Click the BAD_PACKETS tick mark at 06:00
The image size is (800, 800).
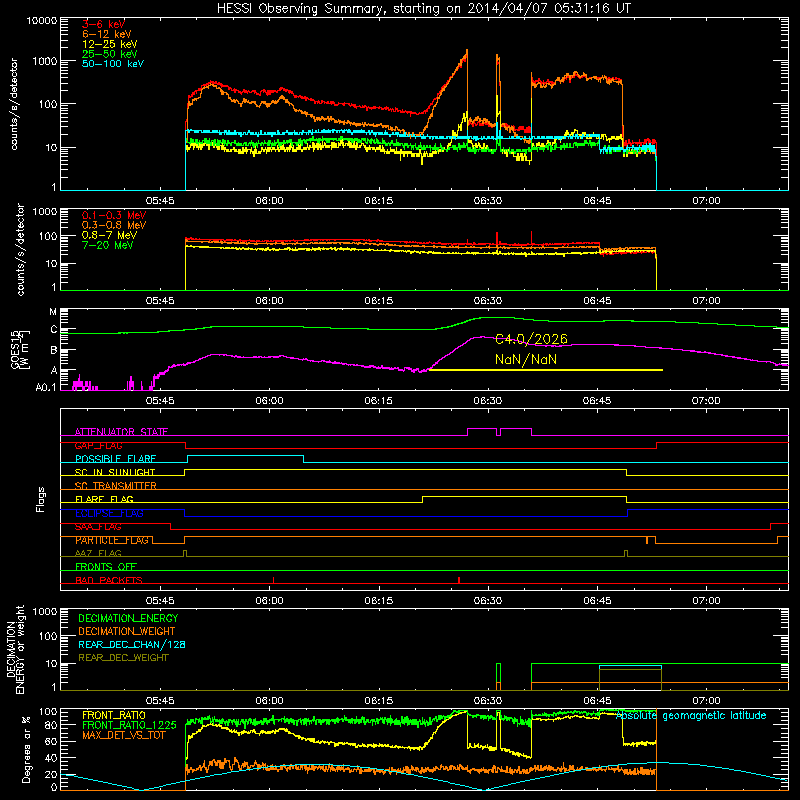coord(273,580)
